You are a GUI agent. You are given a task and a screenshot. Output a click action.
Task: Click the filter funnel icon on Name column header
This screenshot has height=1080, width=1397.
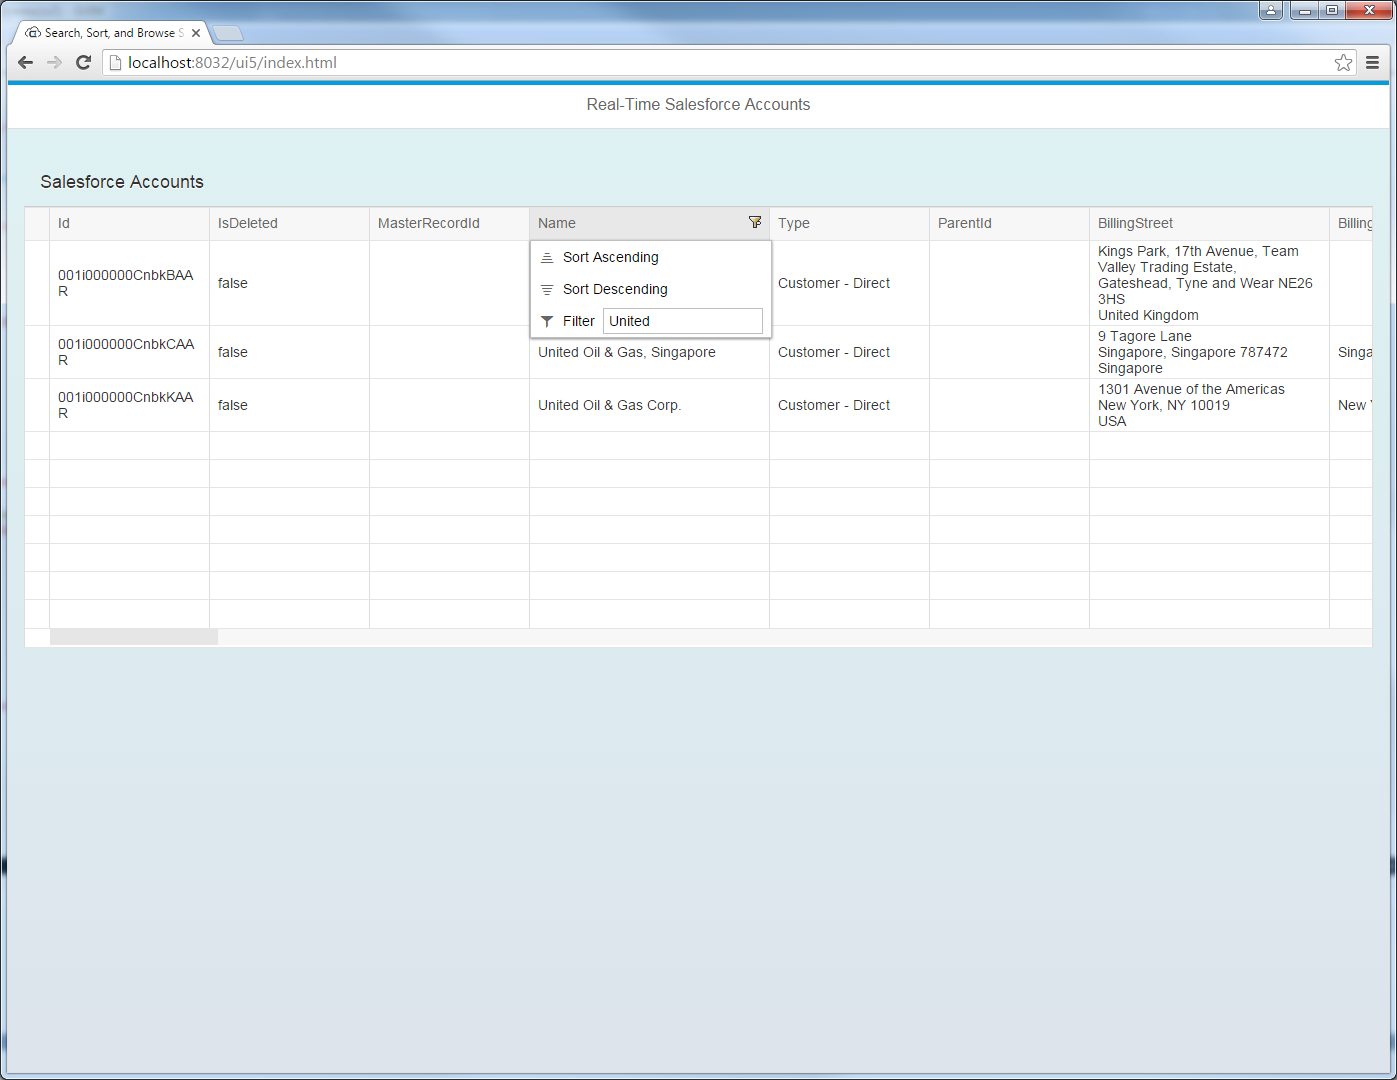pyautogui.click(x=755, y=223)
